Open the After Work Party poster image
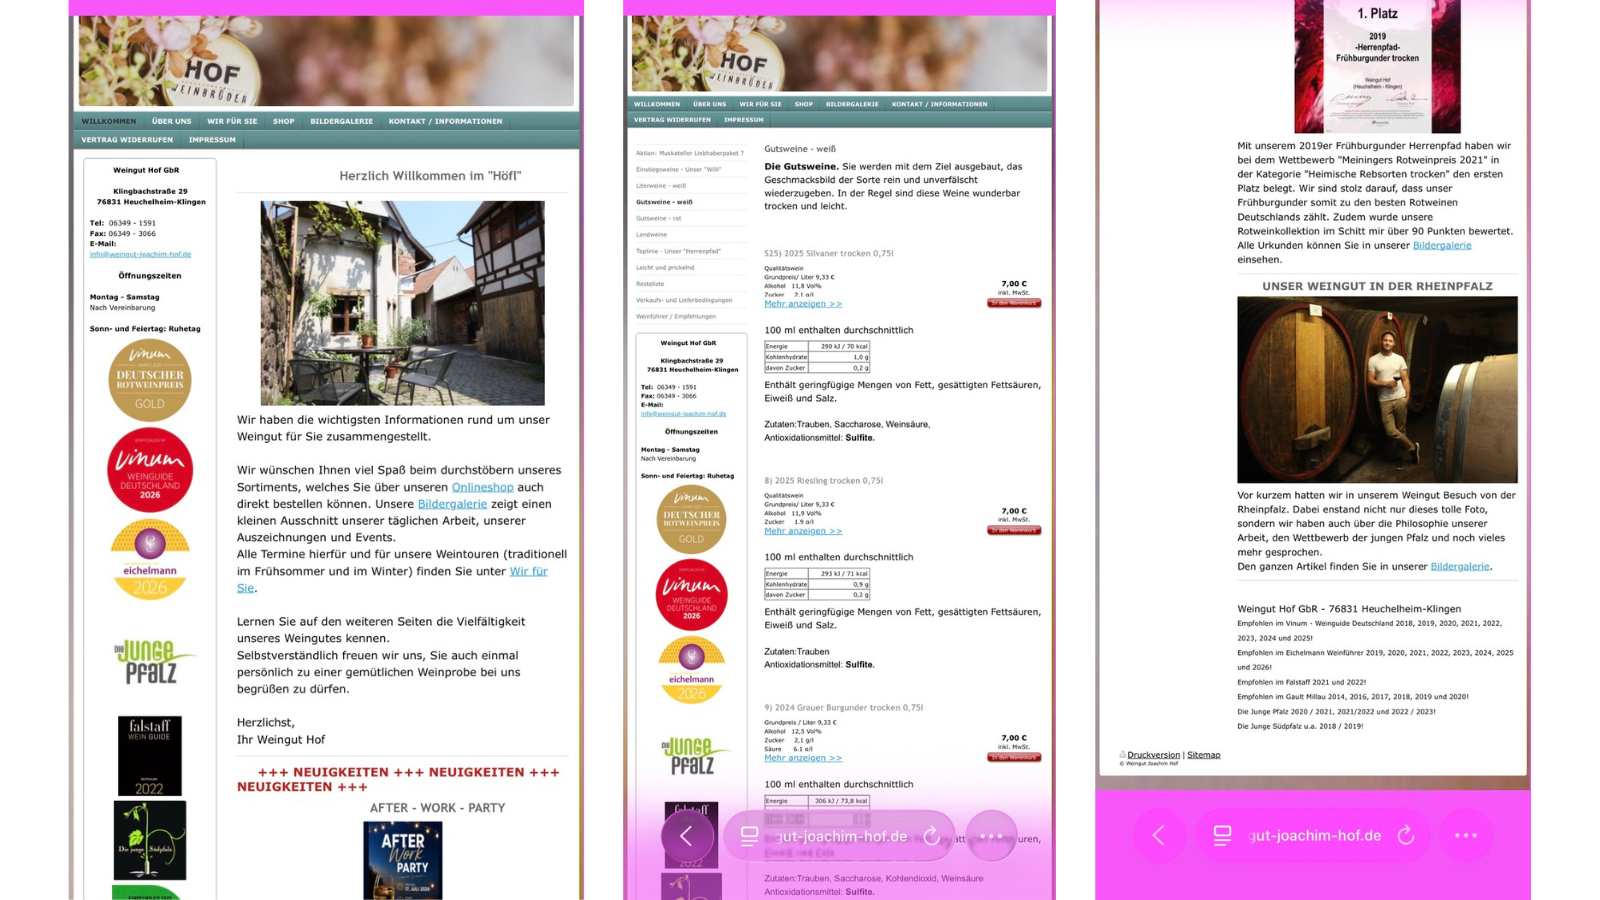 403,861
